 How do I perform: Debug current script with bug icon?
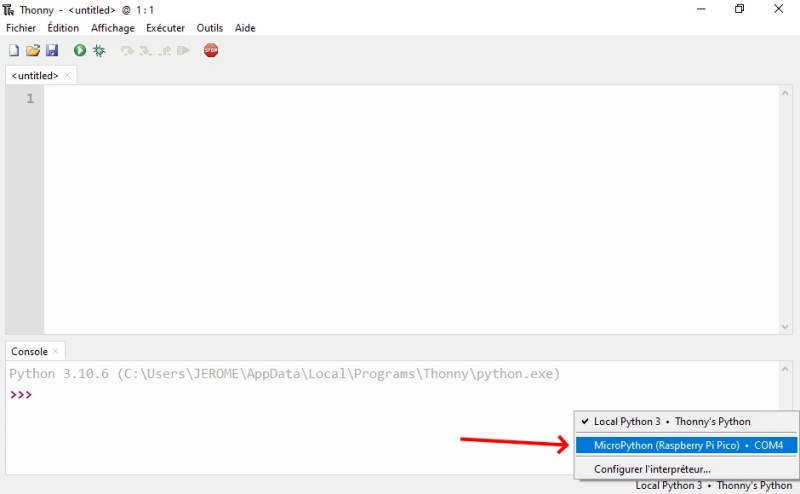coord(99,51)
